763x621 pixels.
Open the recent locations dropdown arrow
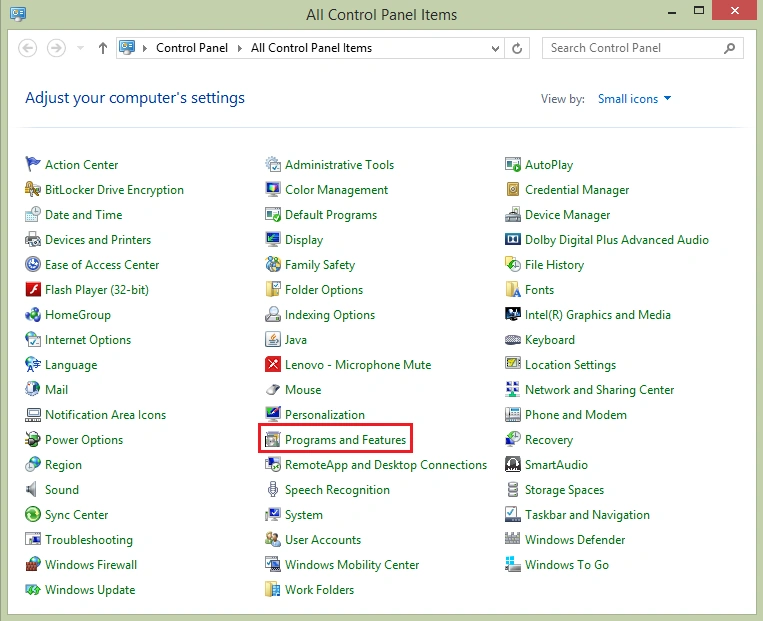tap(80, 48)
